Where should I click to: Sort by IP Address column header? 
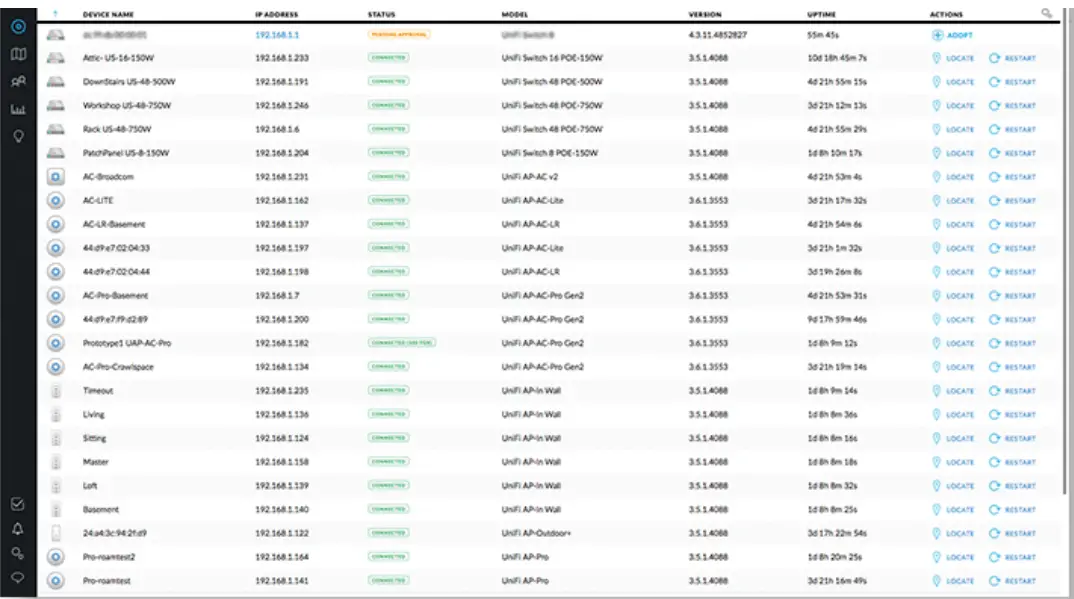click(x=277, y=14)
